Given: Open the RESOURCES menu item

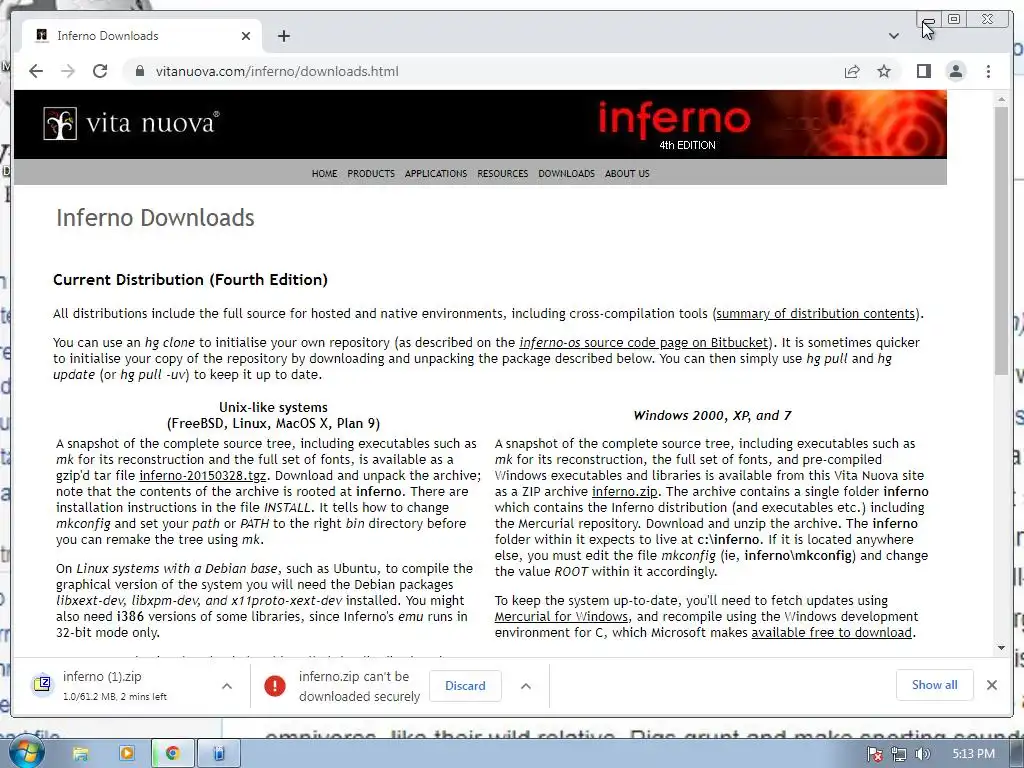Looking at the screenshot, I should (x=502, y=174).
